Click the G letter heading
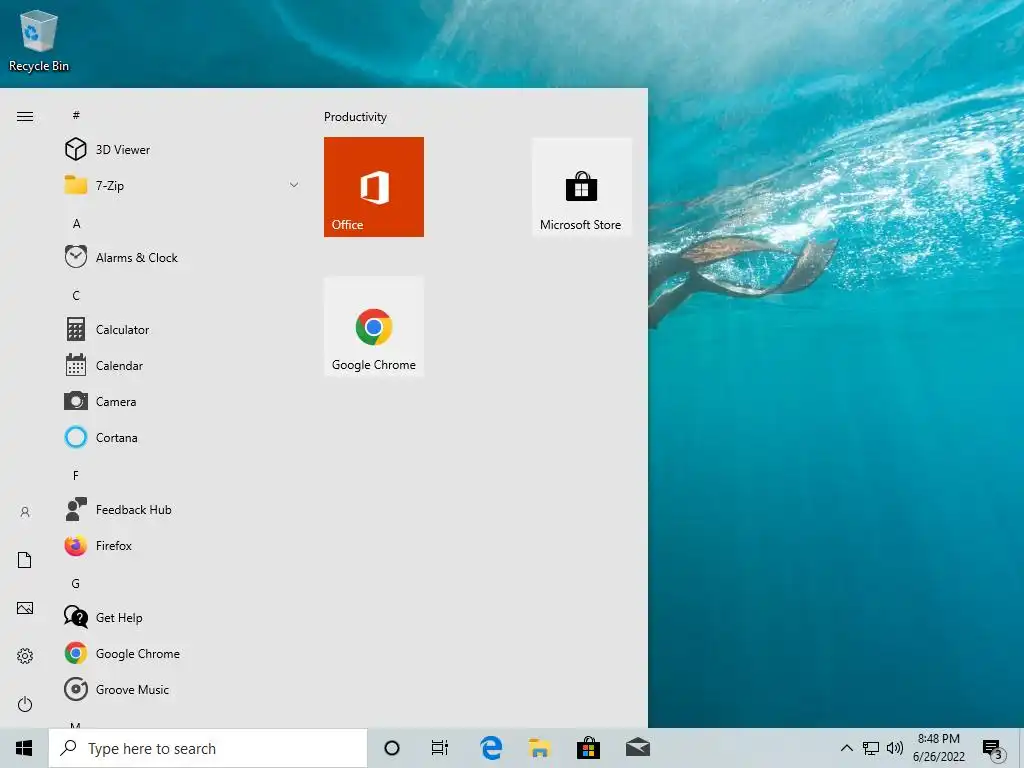The width and height of the screenshot is (1024, 768). tap(76, 584)
